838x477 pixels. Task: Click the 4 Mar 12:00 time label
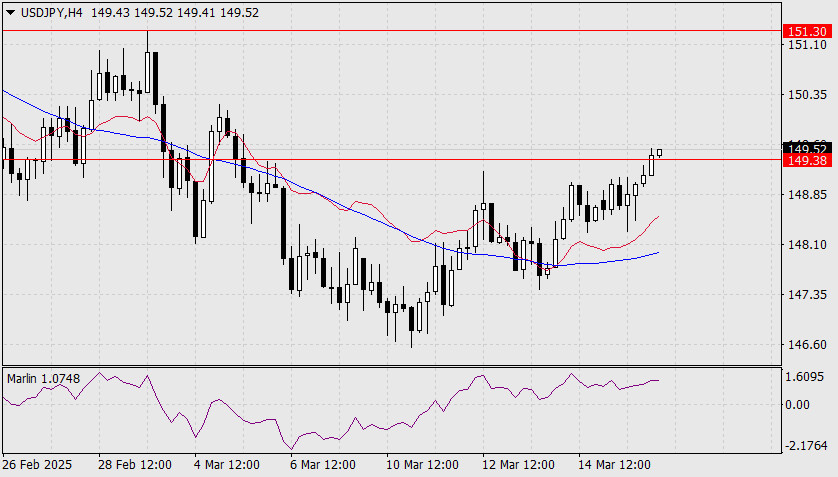227,465
